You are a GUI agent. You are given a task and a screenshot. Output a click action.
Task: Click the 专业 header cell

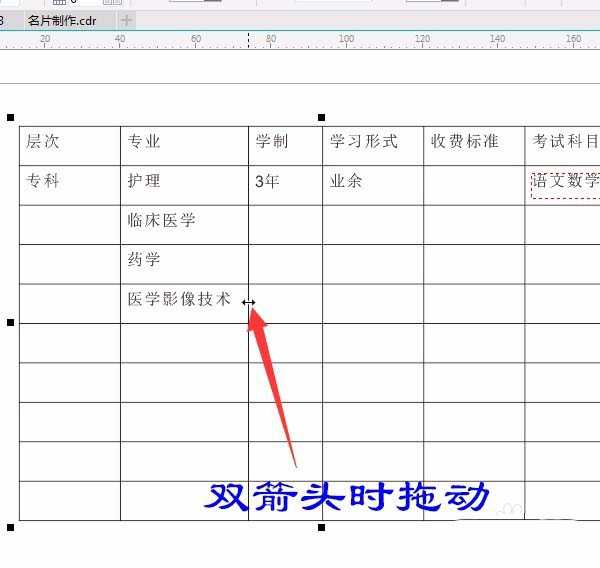(x=184, y=146)
